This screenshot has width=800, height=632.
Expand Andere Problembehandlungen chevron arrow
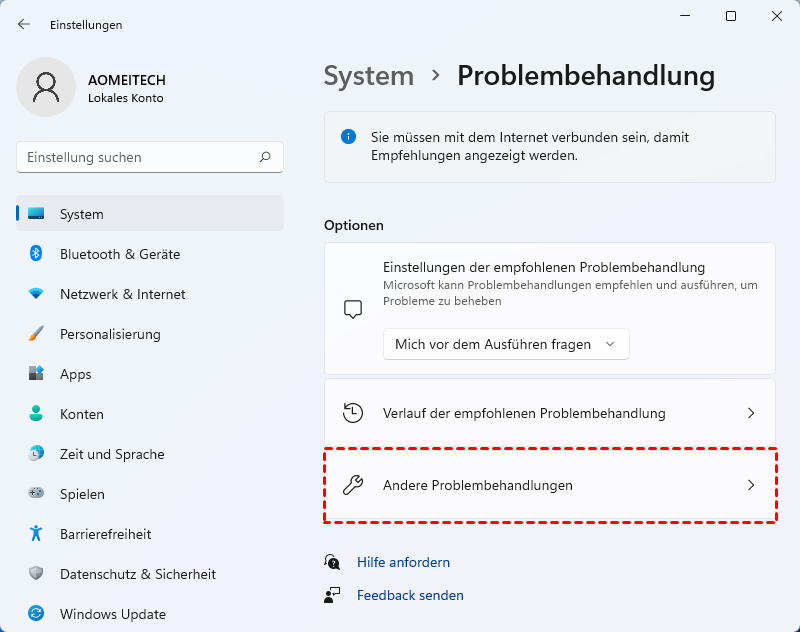[x=752, y=486]
